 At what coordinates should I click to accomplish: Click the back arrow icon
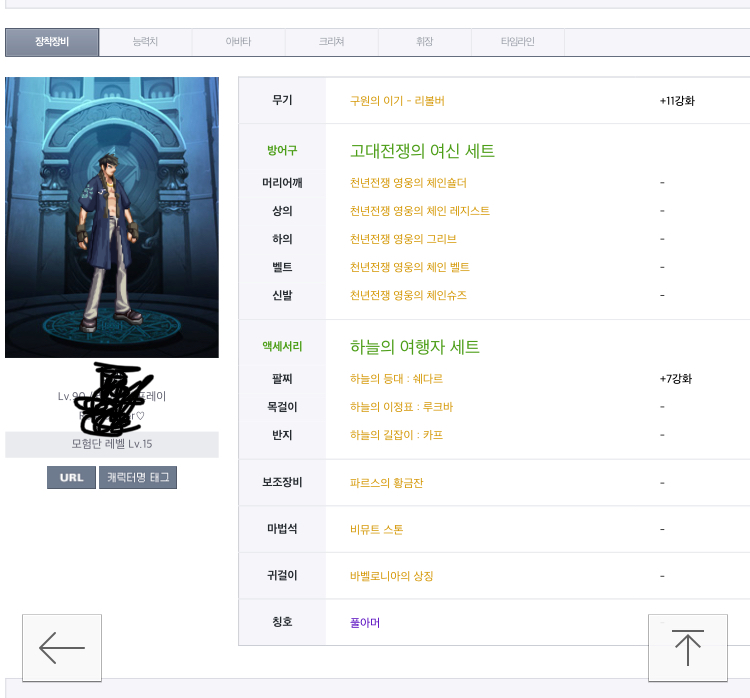click(x=62, y=648)
